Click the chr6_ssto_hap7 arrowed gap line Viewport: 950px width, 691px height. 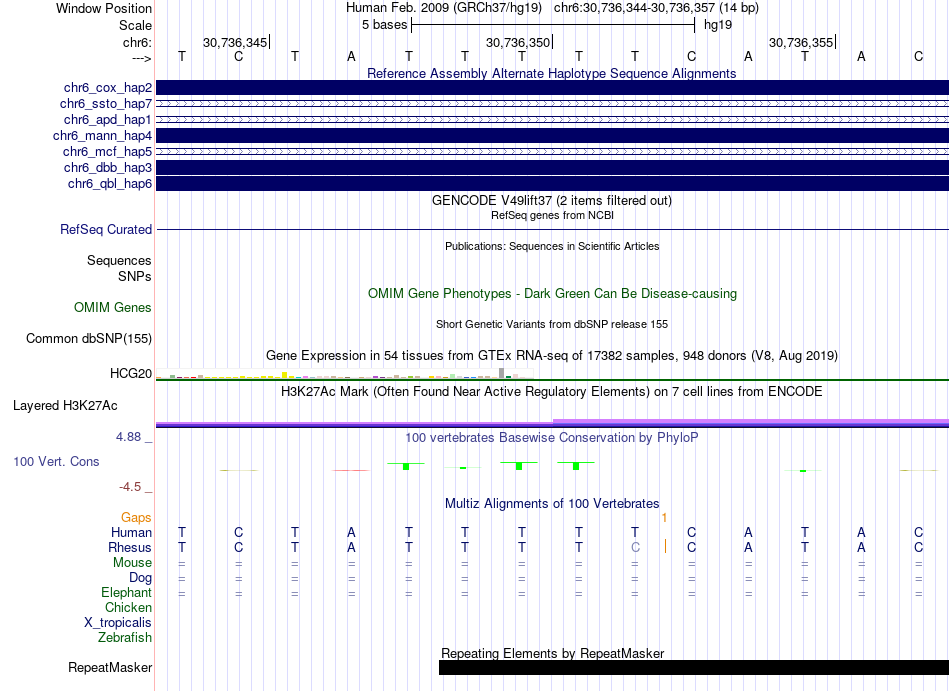[552, 104]
